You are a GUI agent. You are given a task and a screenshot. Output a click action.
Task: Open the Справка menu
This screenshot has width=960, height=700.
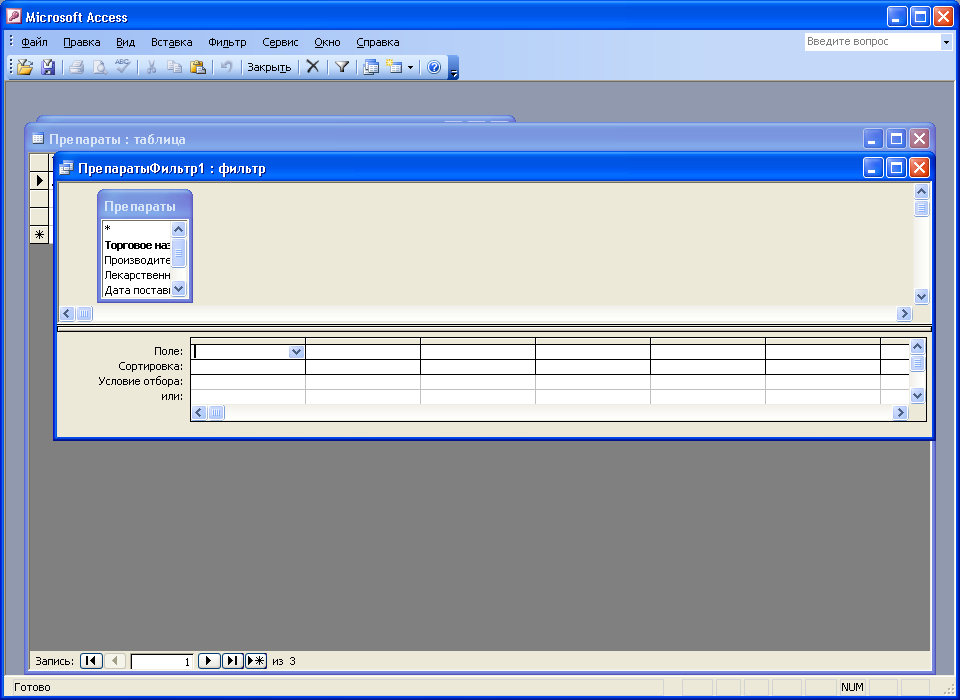(378, 42)
